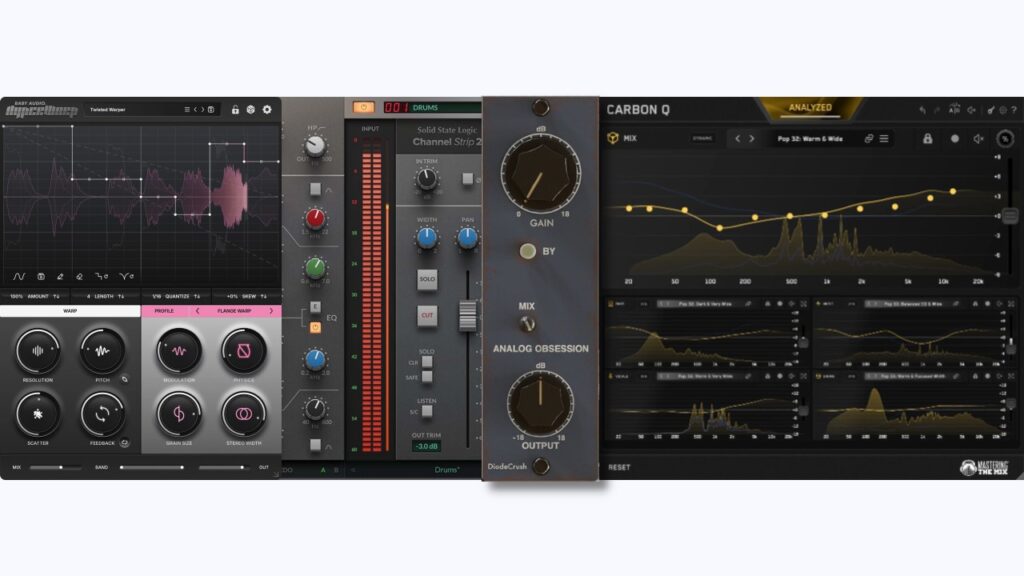Select the step curve tool in Hyperwarp
1024x576 pixels.
click(101, 277)
